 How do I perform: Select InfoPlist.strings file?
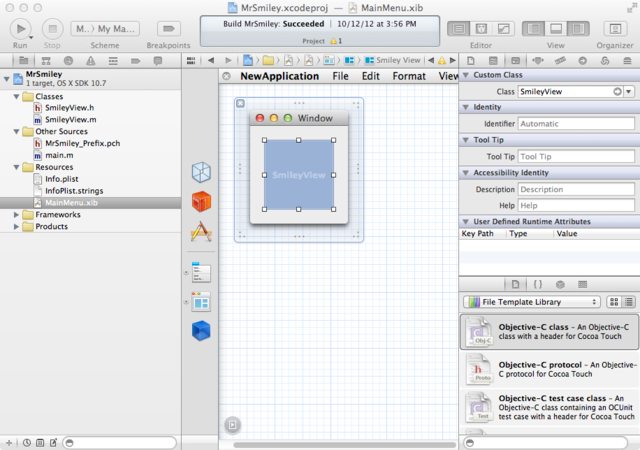pos(74,191)
